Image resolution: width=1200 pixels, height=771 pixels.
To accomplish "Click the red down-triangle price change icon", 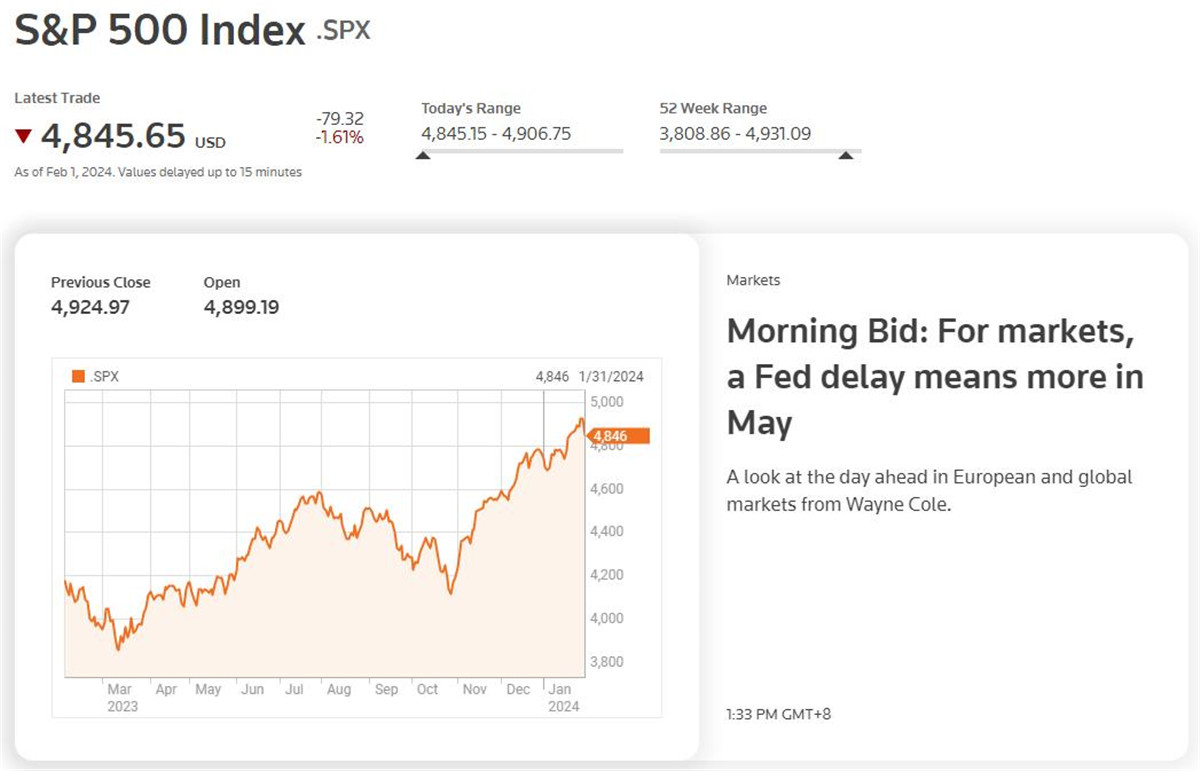I will [24, 136].
